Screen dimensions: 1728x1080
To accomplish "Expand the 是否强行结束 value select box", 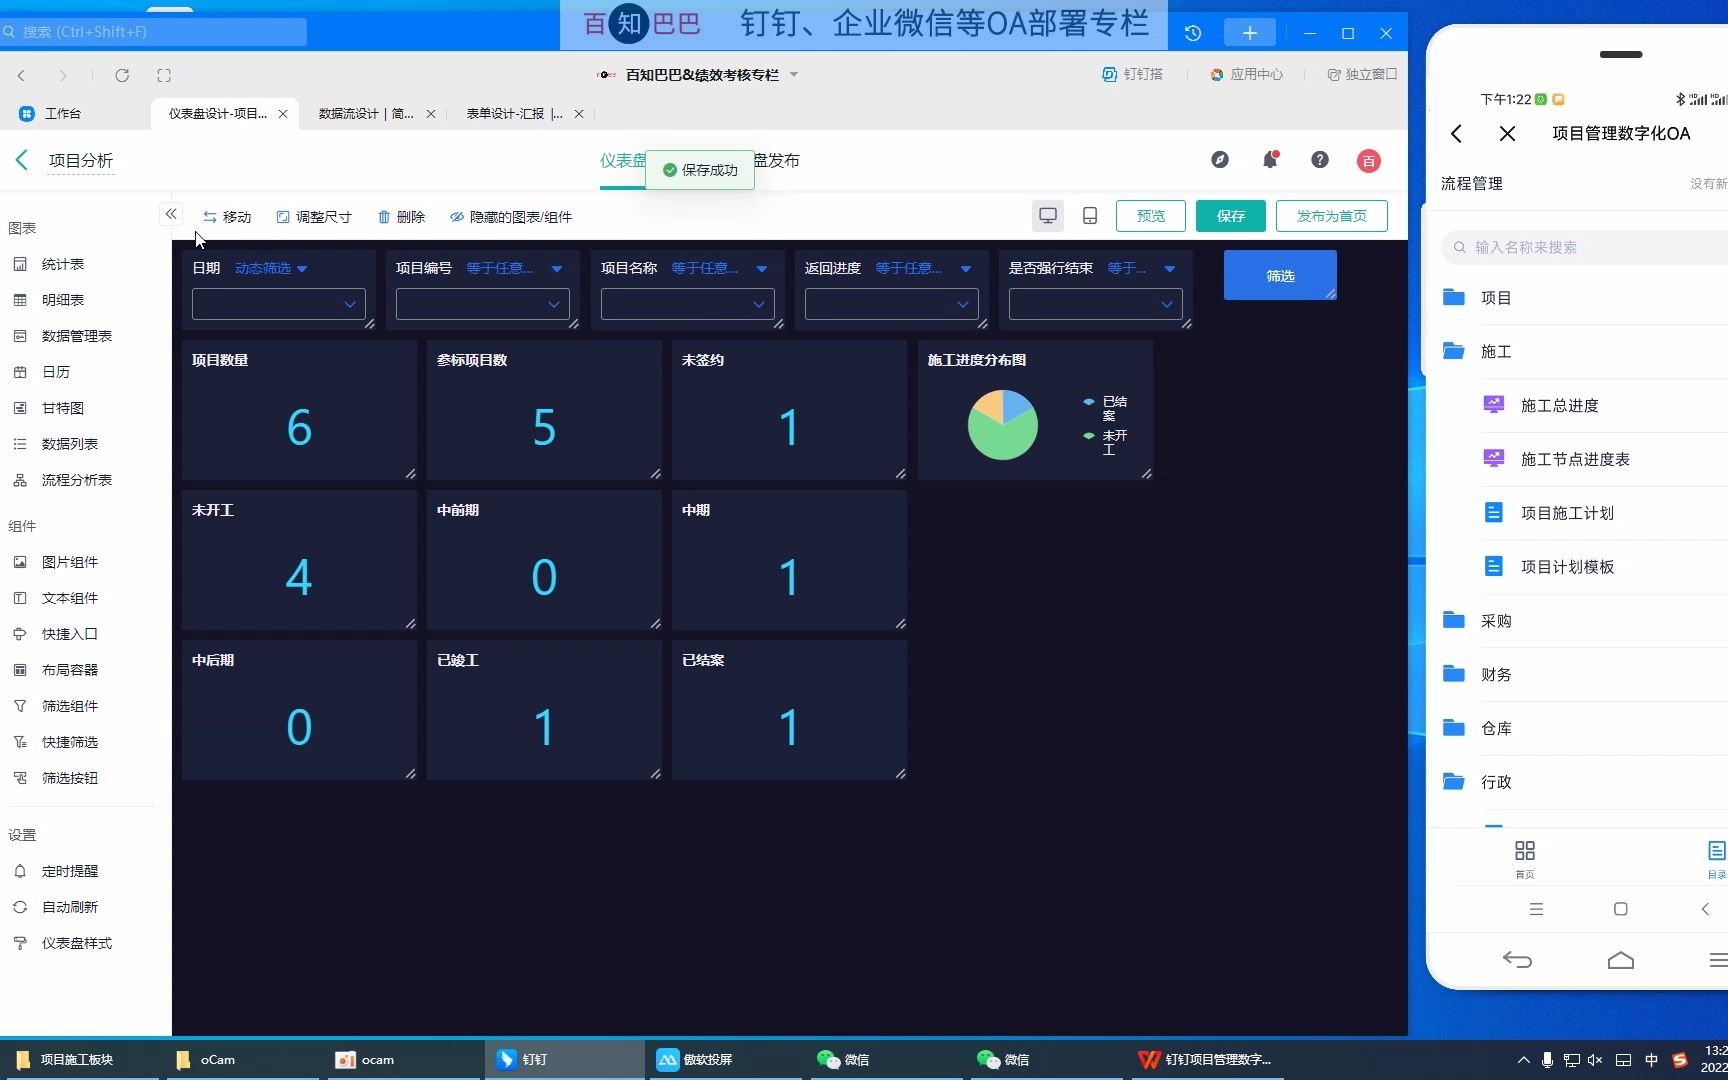I will coord(1095,304).
